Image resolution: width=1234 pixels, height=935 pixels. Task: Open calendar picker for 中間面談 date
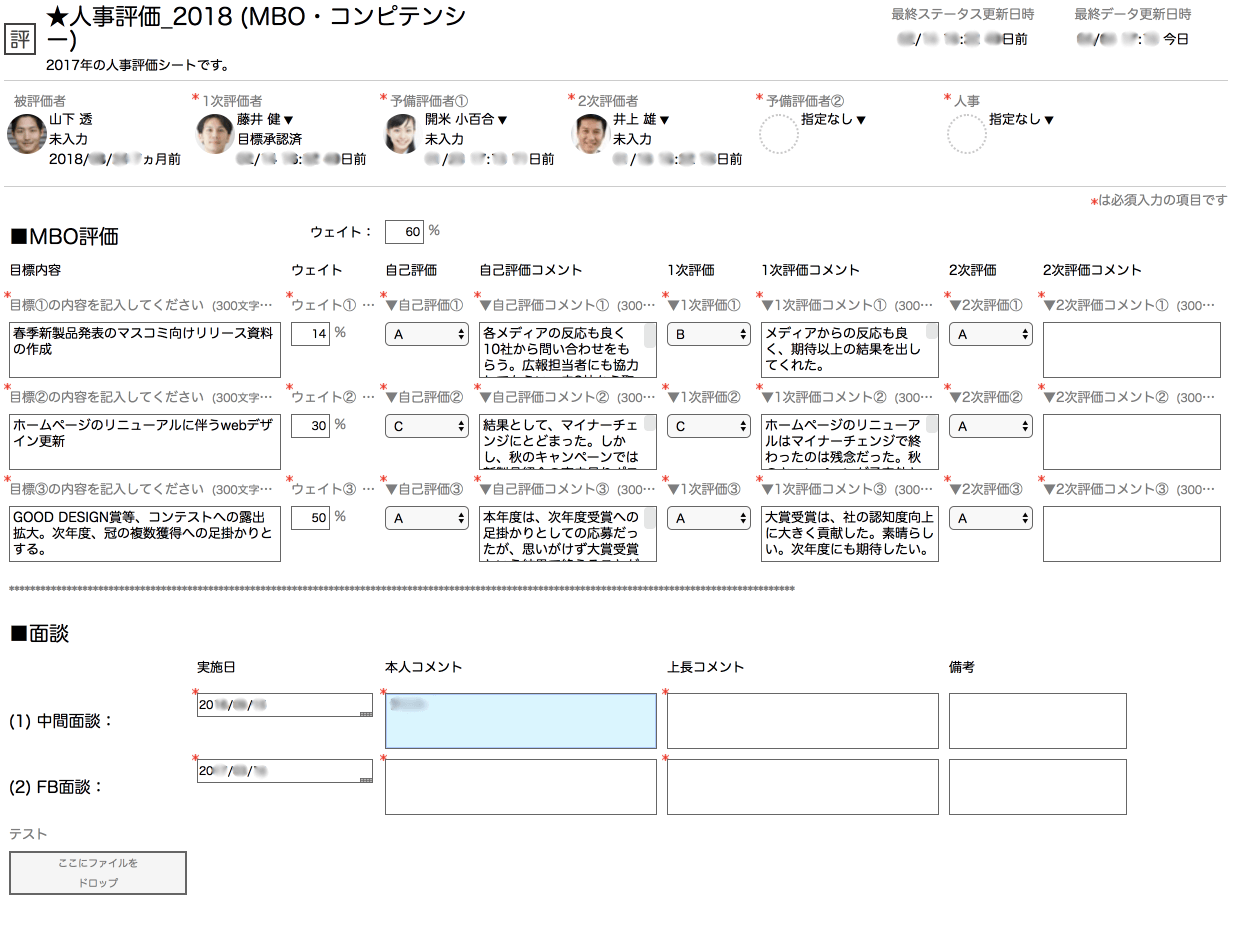[366, 712]
